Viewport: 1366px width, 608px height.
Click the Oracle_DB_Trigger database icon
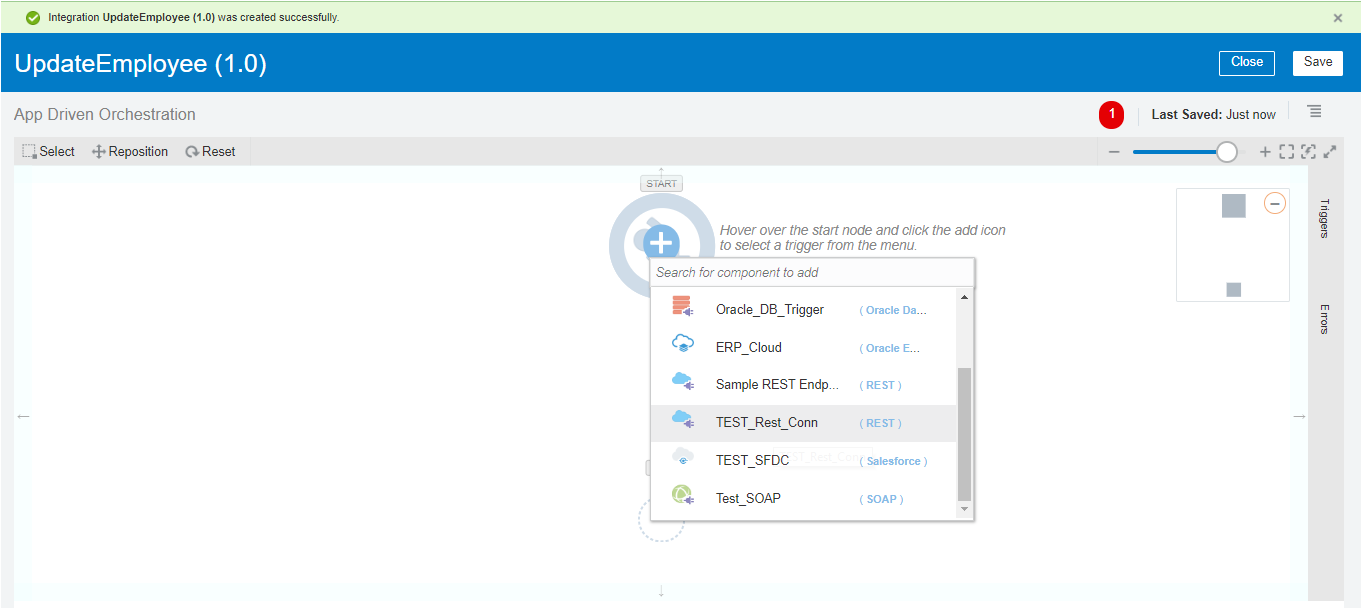(683, 308)
